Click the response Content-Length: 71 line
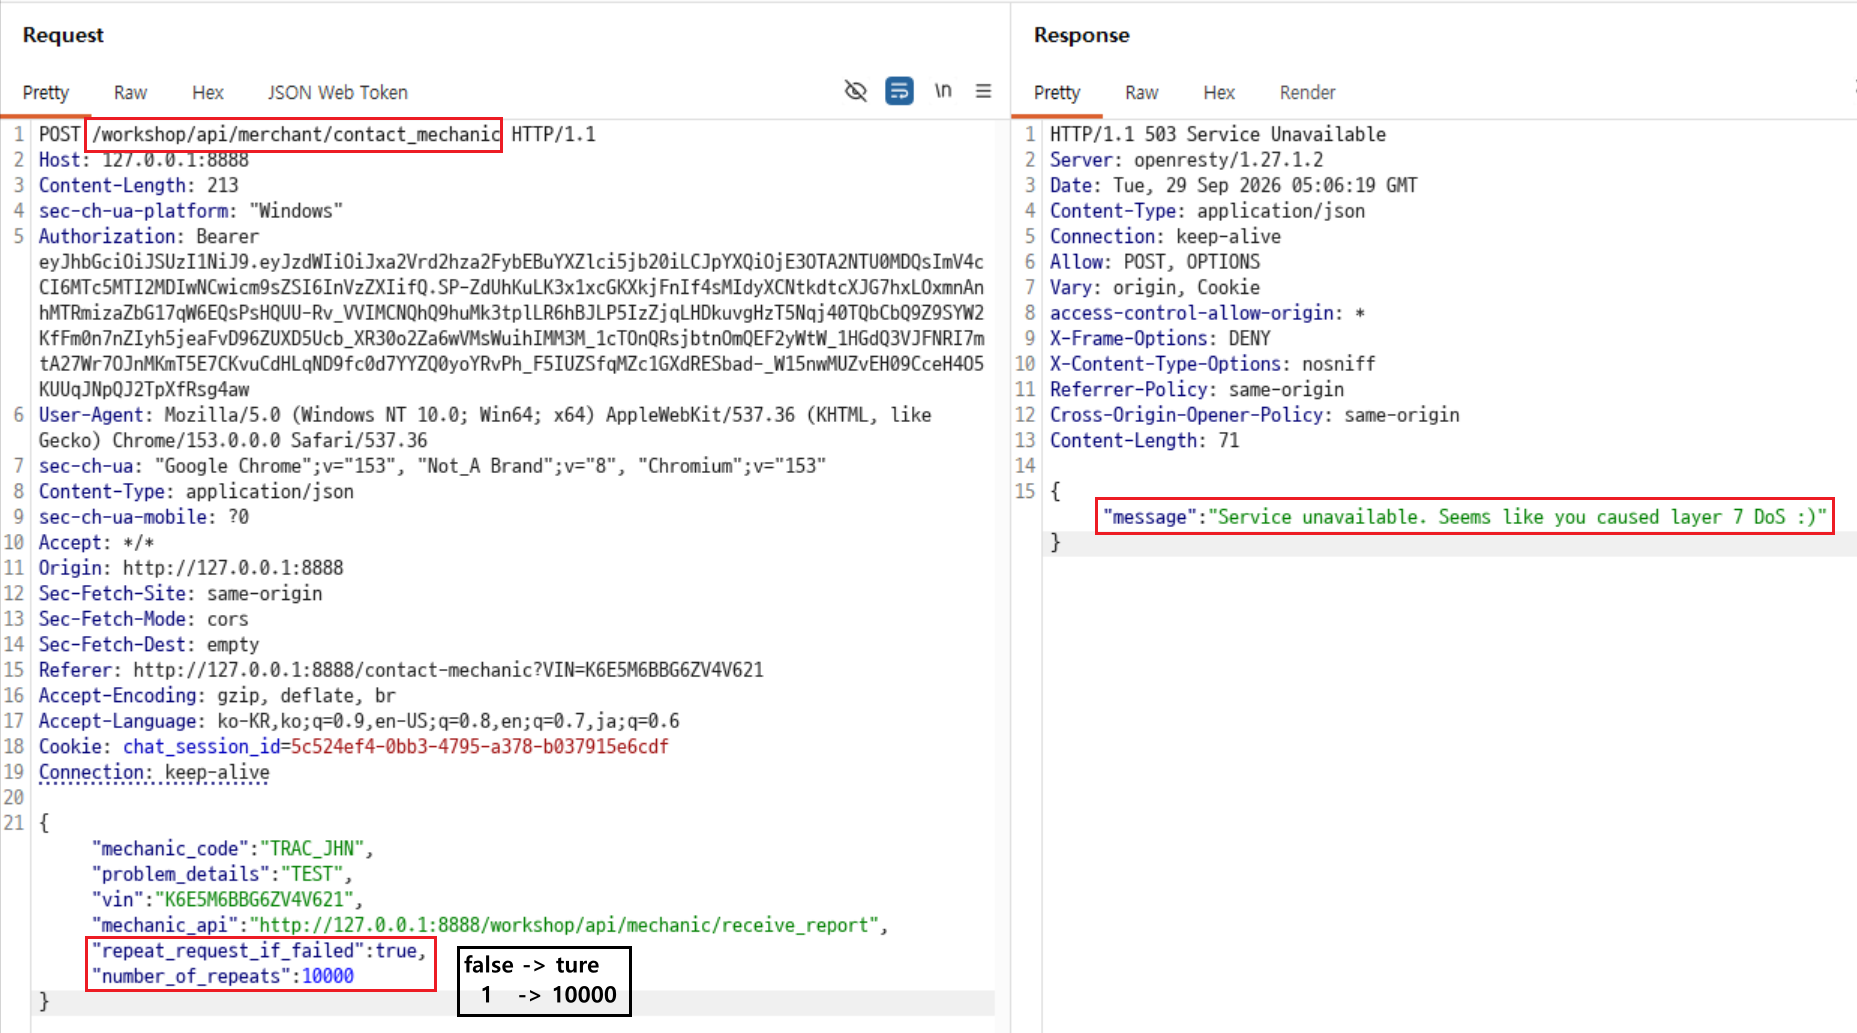 point(1144,440)
